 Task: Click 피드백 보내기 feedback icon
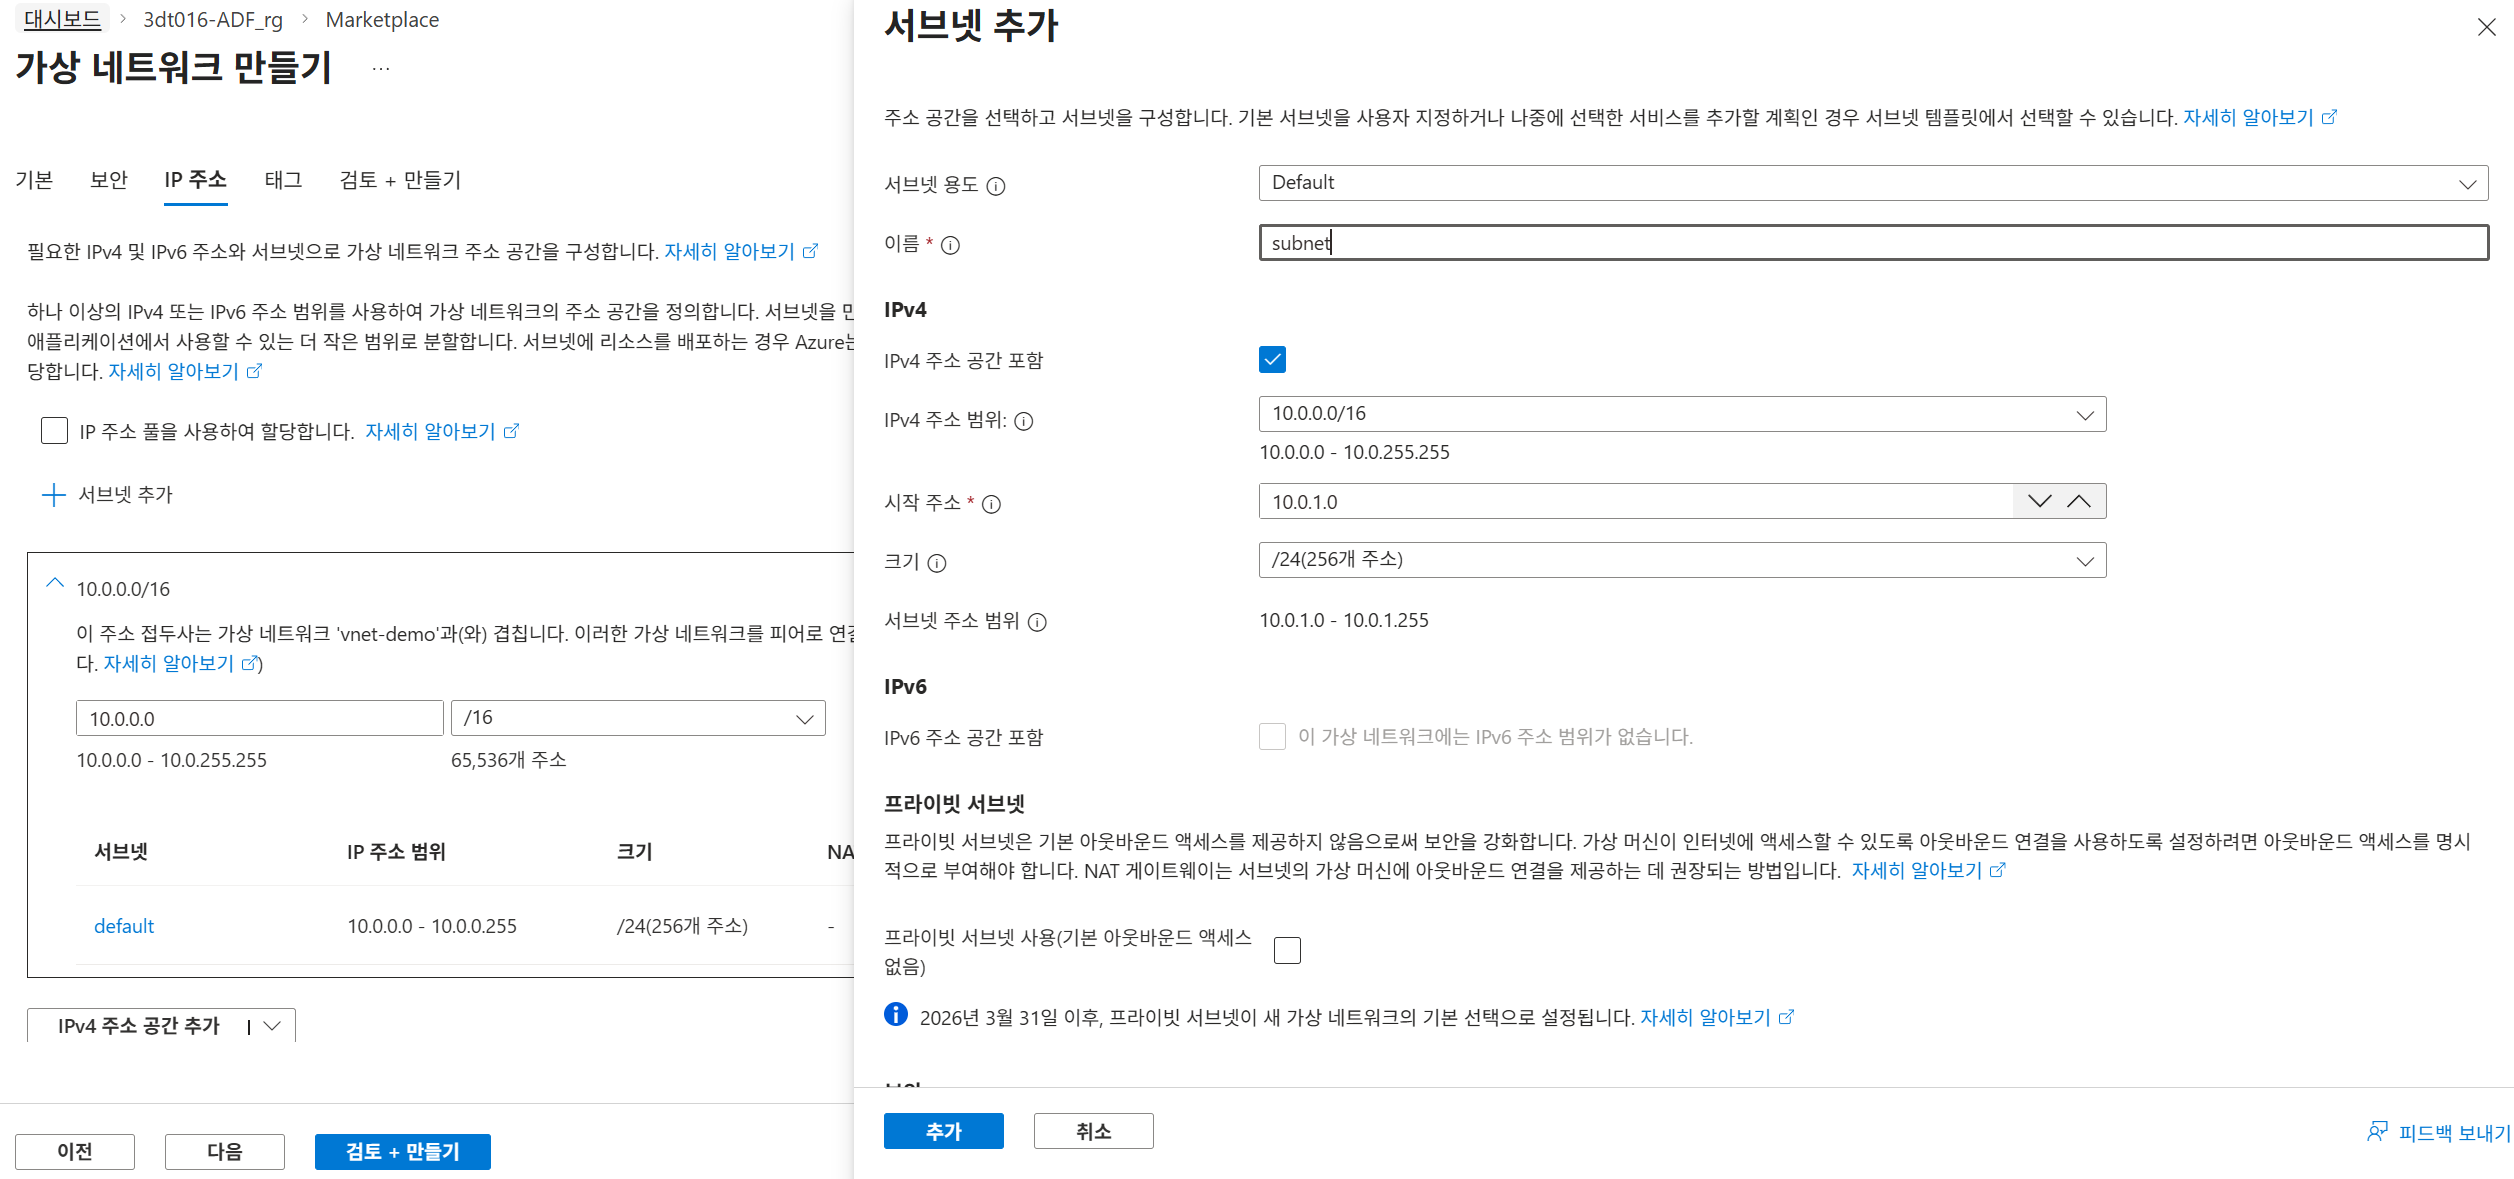(x=2377, y=1132)
